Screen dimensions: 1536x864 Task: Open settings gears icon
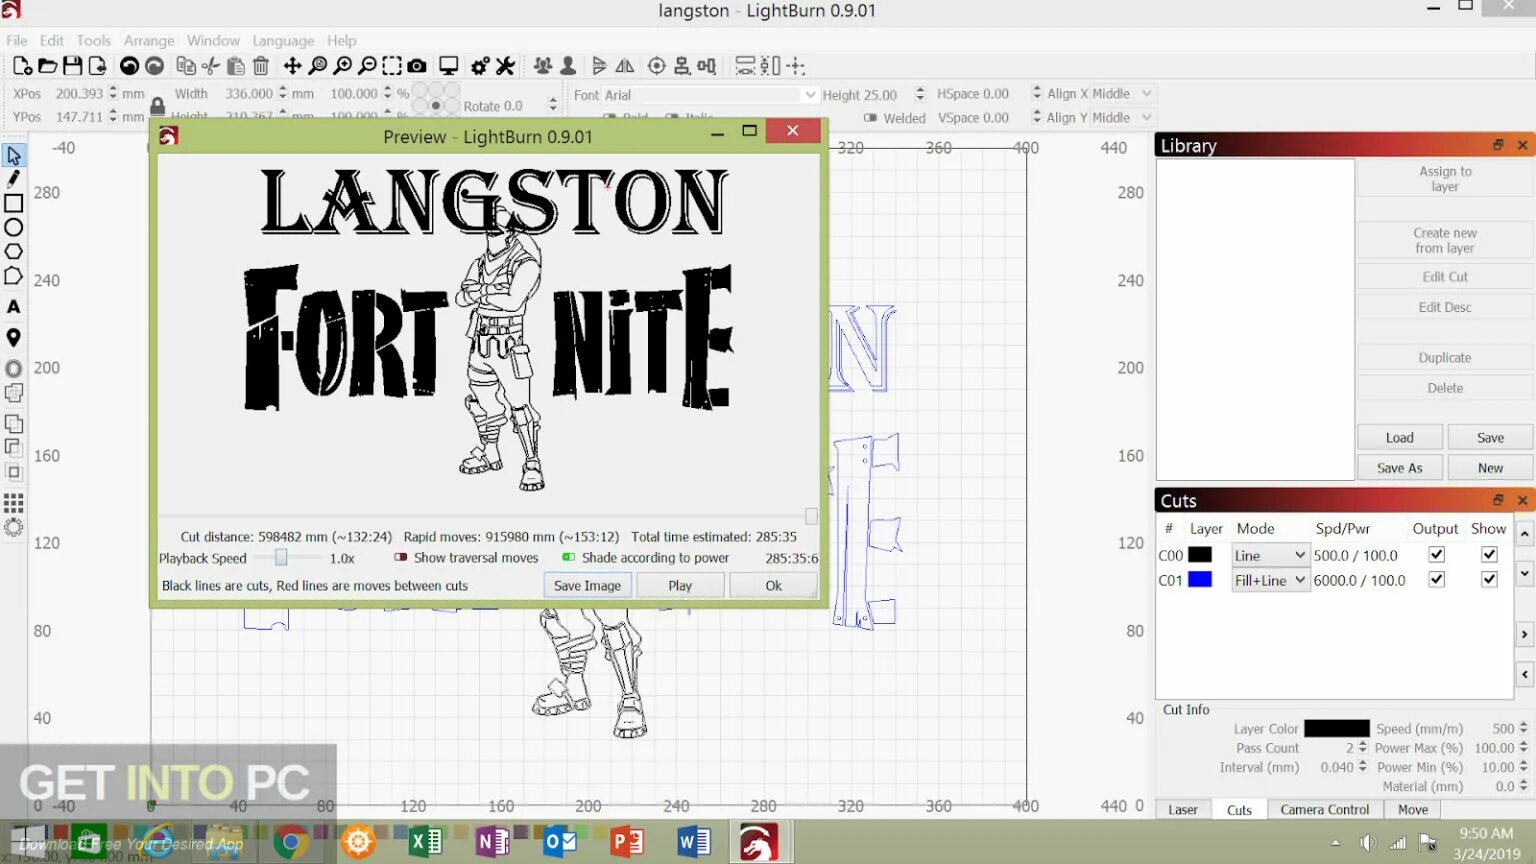click(x=480, y=66)
